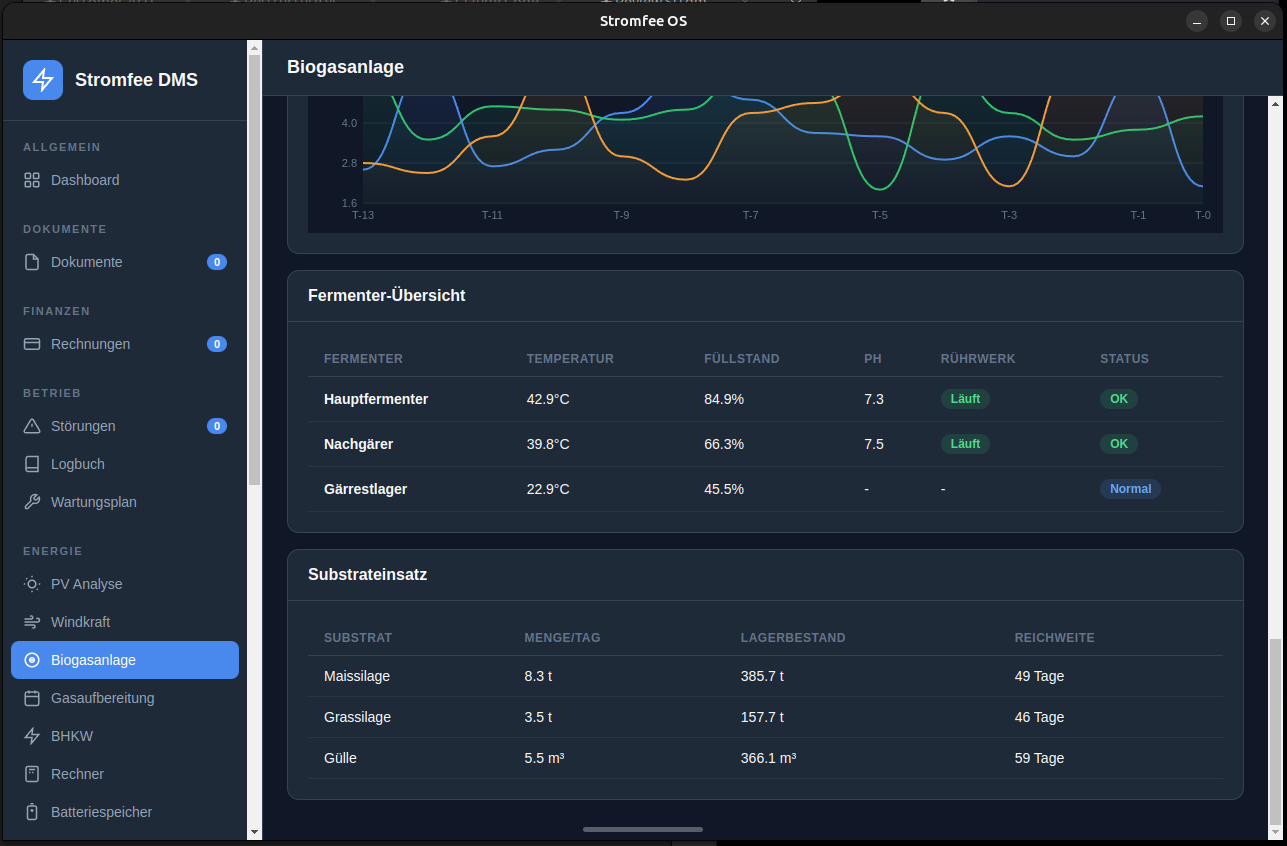Click the Logbuch book icon
The height and width of the screenshot is (846, 1287).
click(x=32, y=464)
